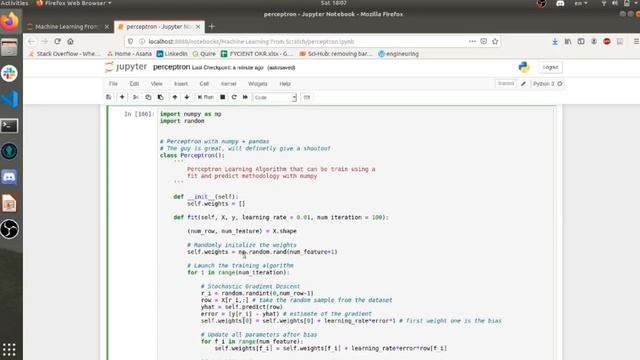Open the Sci-Hub bookmark
The image size is (640, 360).
[336, 54]
